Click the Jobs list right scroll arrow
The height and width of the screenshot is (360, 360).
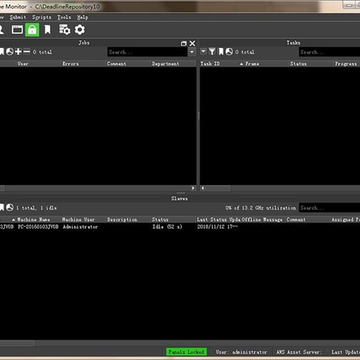coord(193,188)
